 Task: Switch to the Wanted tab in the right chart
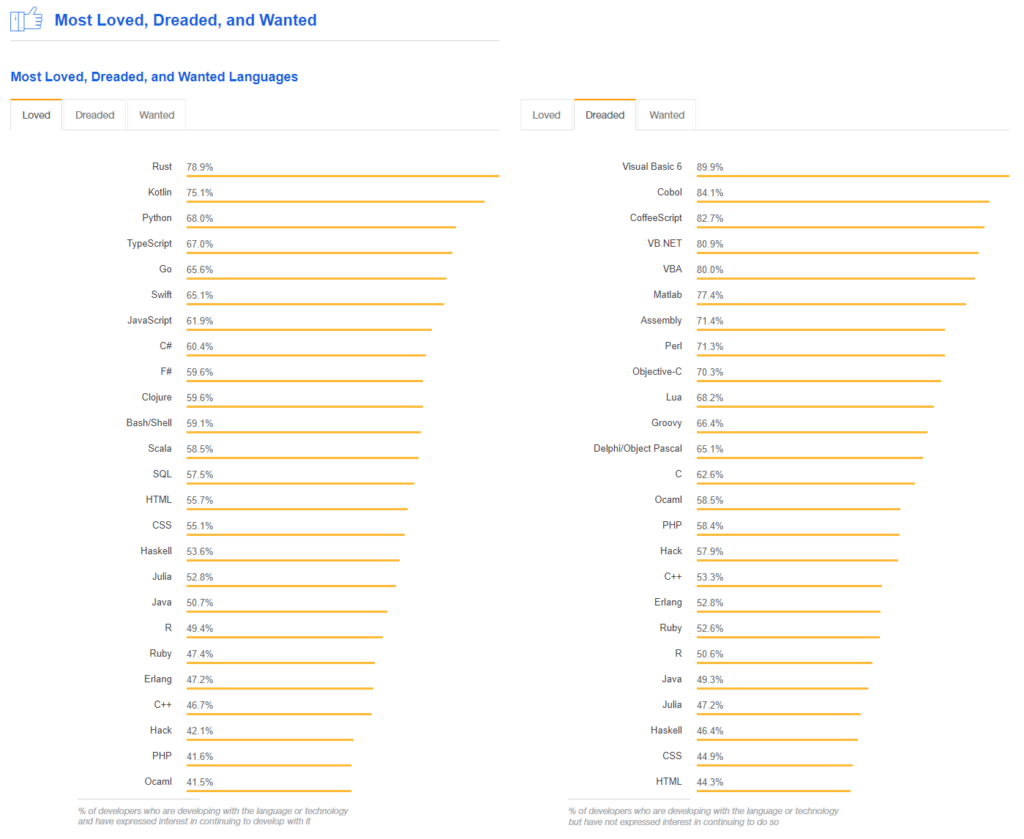(x=667, y=115)
